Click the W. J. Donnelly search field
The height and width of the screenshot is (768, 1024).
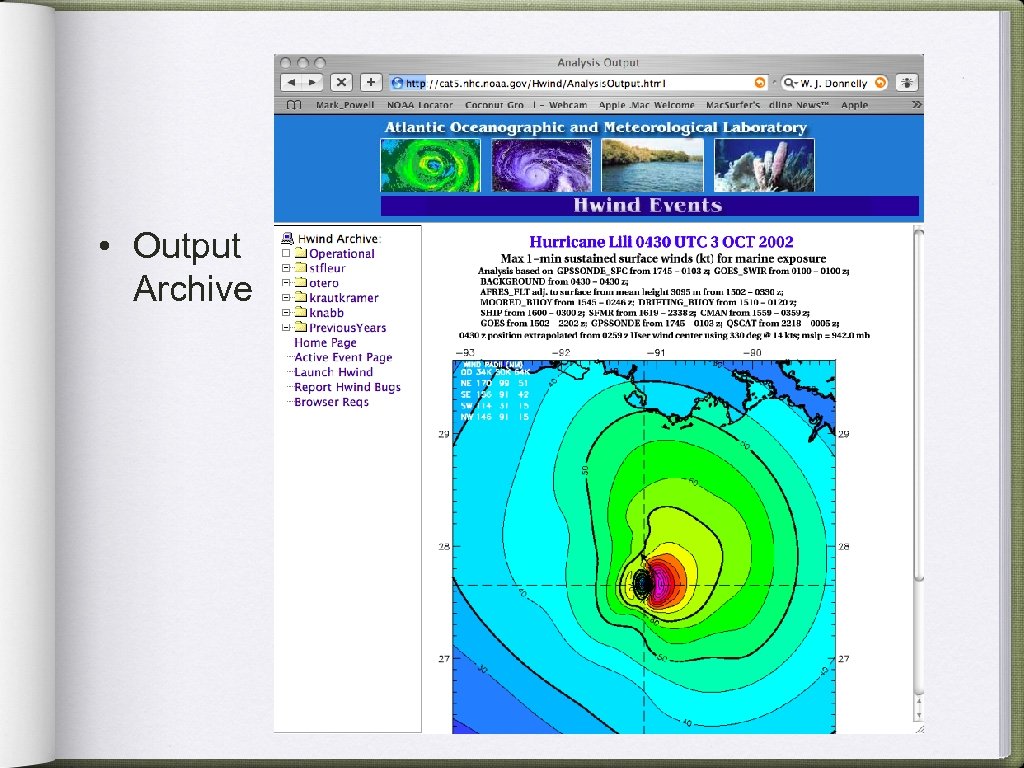point(835,83)
